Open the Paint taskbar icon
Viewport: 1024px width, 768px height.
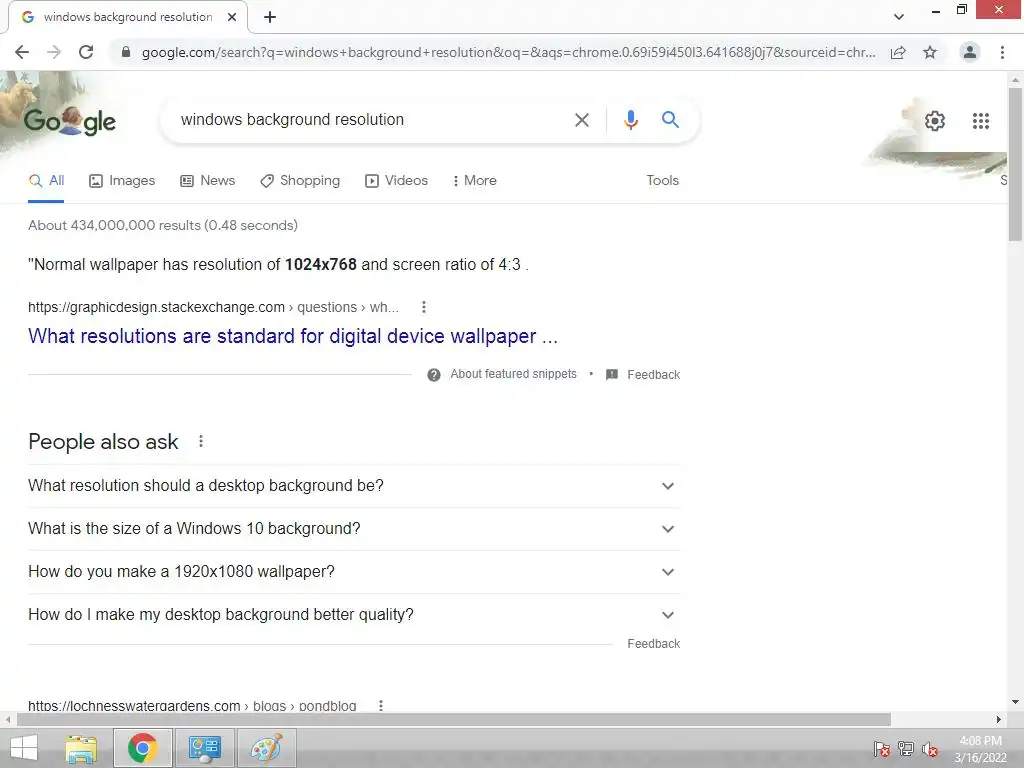[x=266, y=748]
